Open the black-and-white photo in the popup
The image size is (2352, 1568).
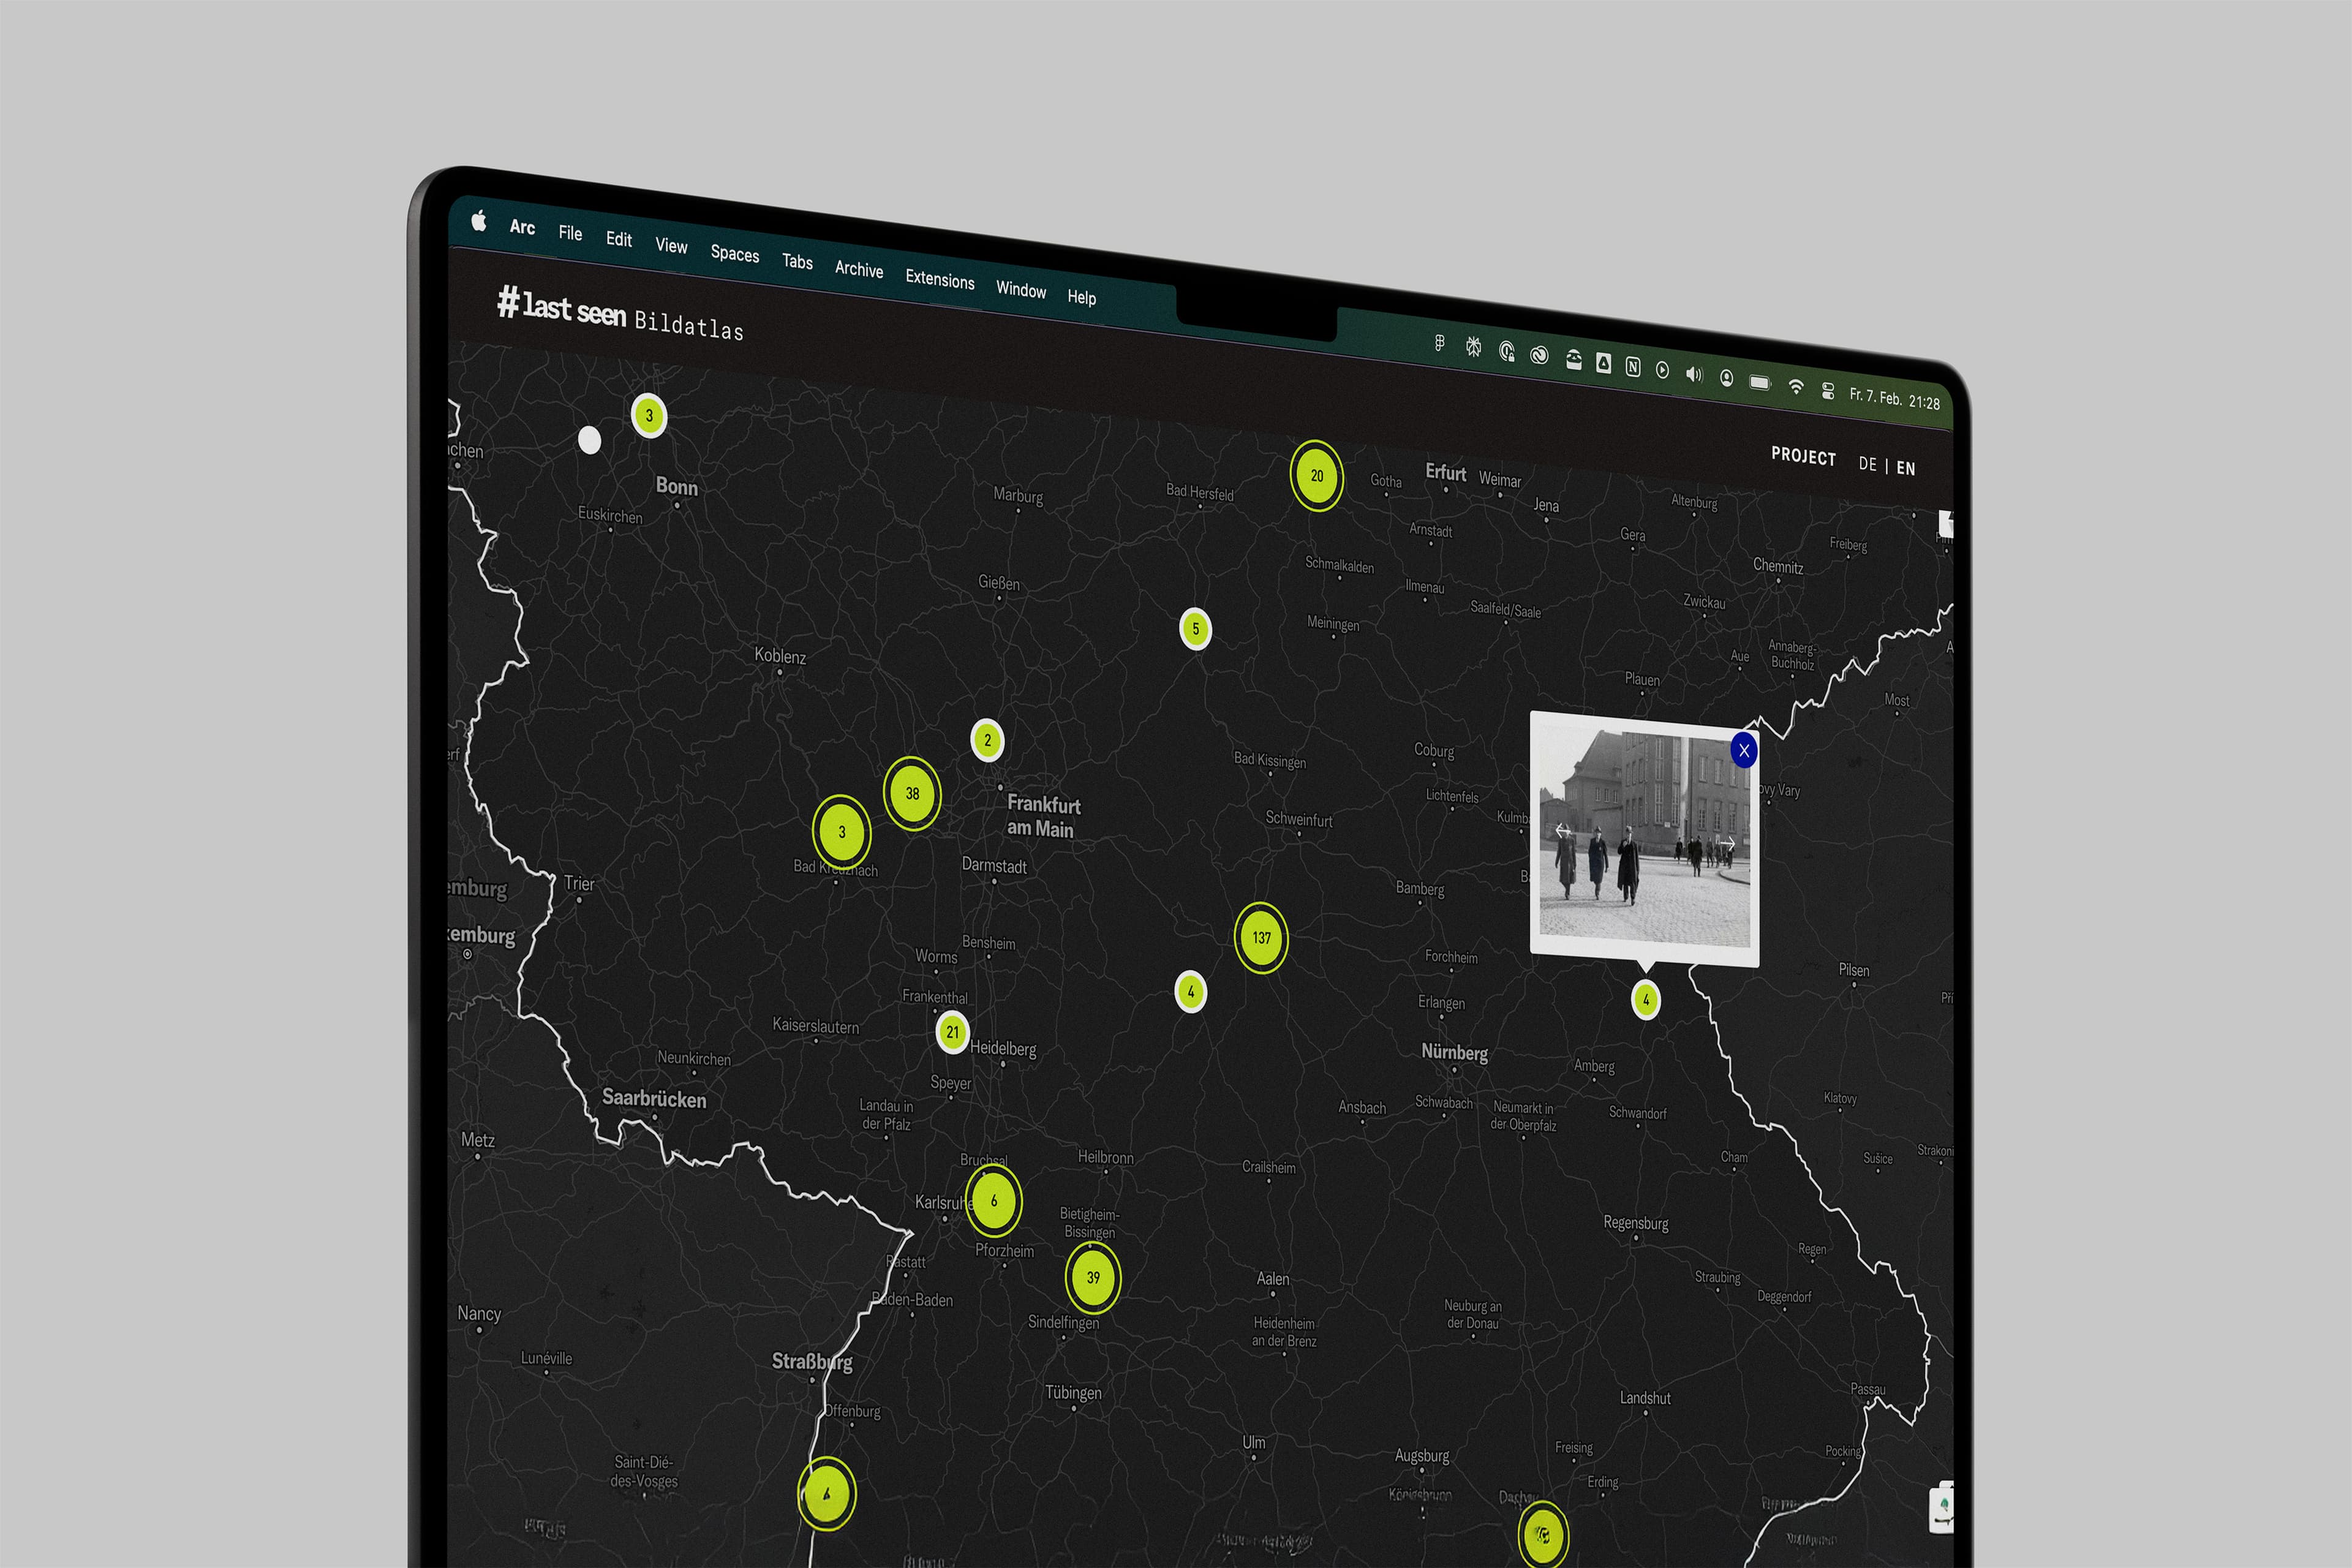click(x=1645, y=839)
